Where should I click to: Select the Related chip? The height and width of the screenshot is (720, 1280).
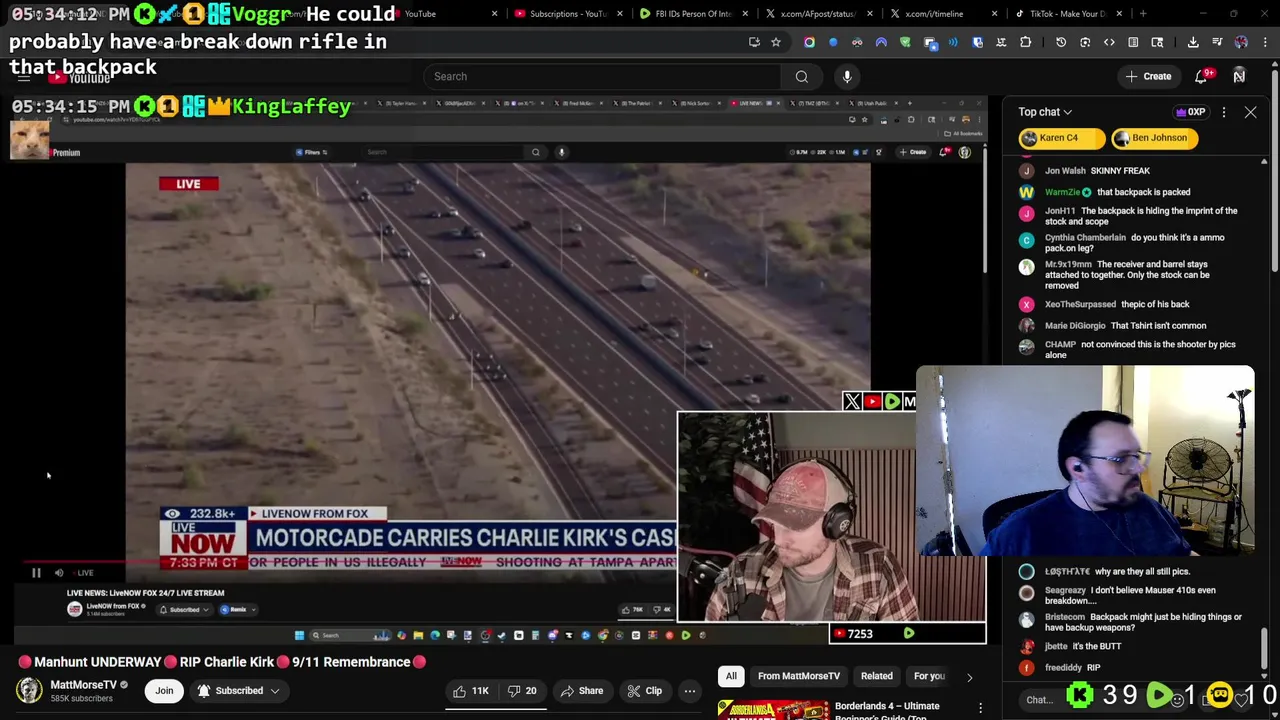876,676
